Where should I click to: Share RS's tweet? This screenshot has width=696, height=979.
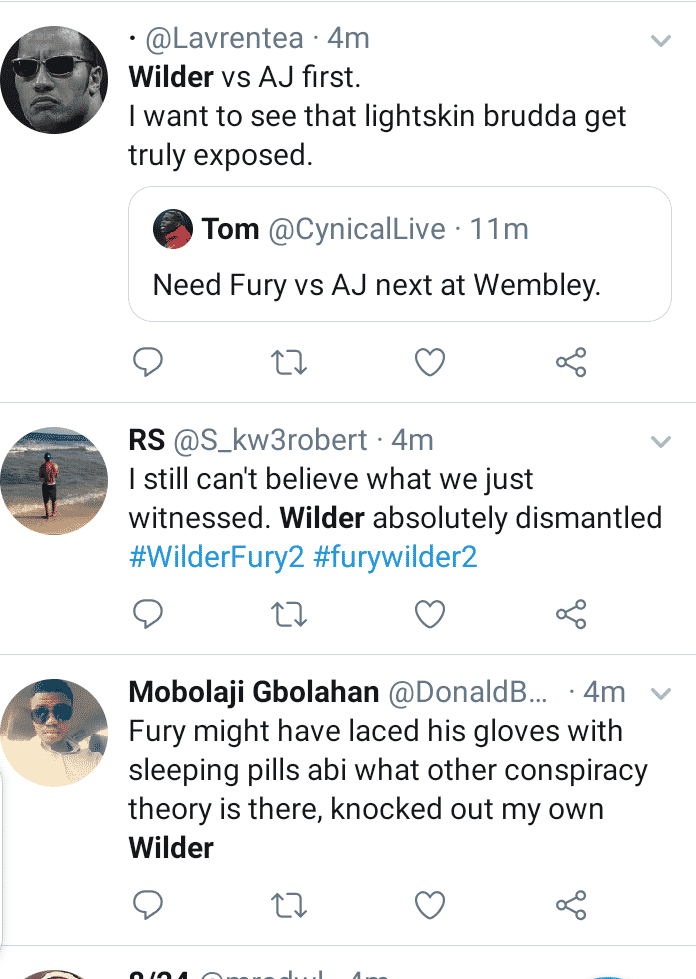(x=571, y=613)
